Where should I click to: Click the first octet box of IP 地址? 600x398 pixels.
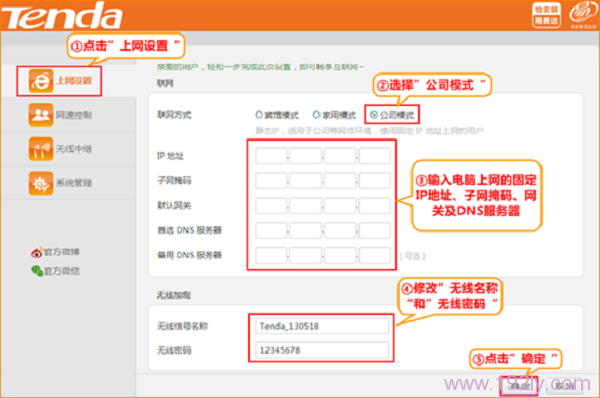[271, 156]
